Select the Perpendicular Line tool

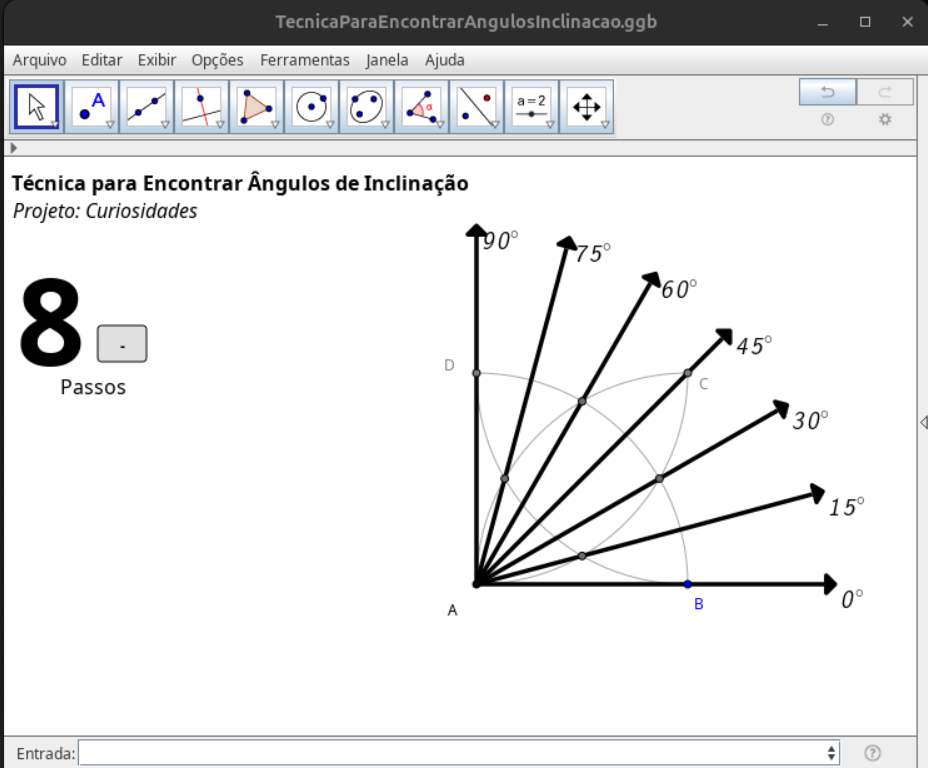(202, 106)
